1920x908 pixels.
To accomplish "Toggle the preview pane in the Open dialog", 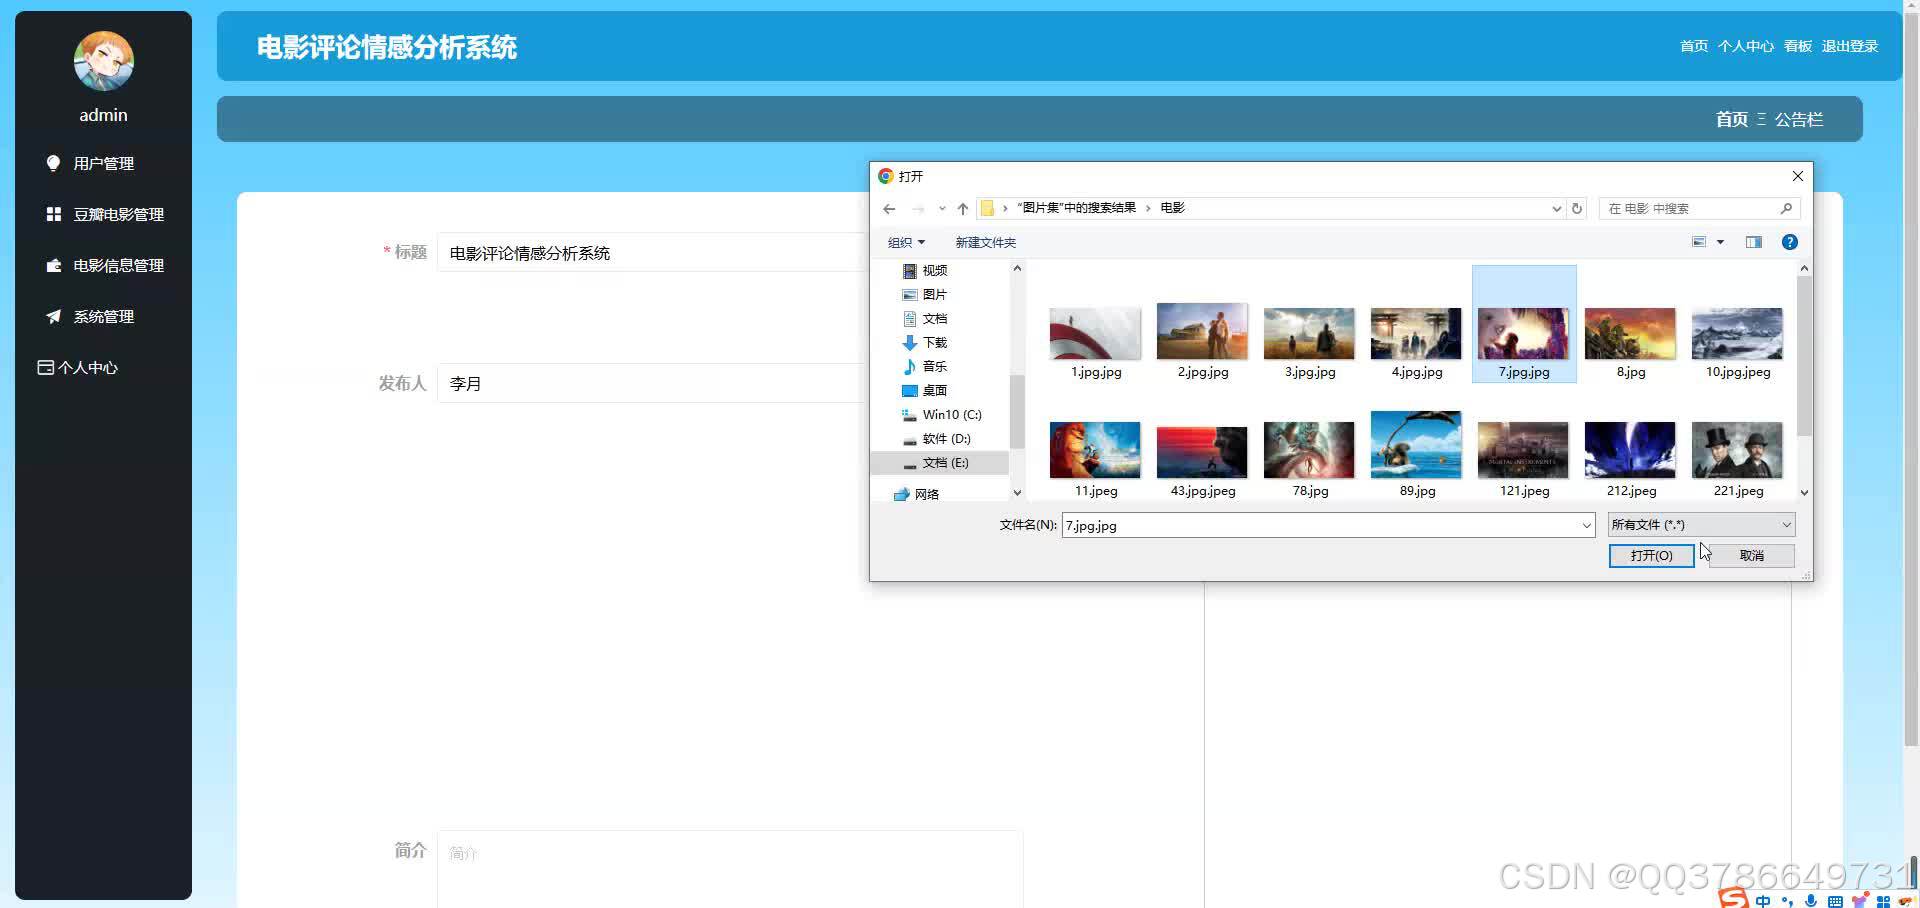I will tap(1753, 242).
